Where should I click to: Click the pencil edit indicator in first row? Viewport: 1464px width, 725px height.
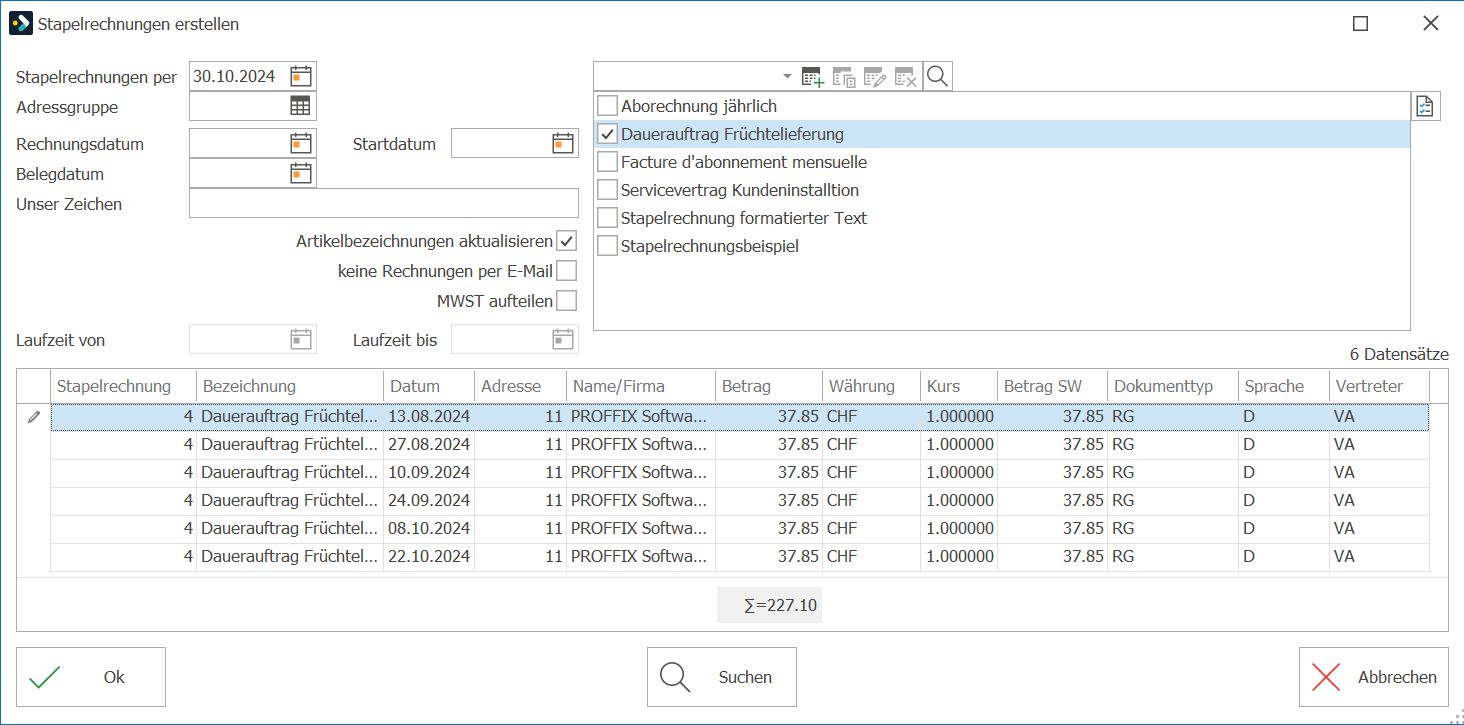click(x=34, y=417)
